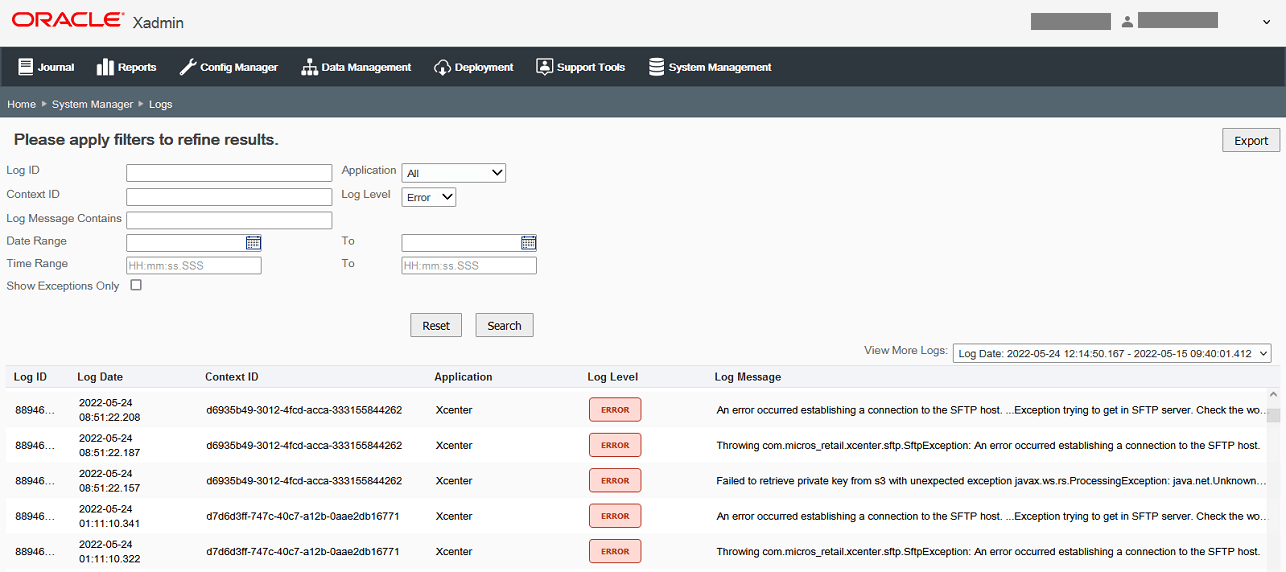Expand the user account menu chevron
Image resolution: width=1286 pixels, height=572 pixels.
click(1266, 22)
